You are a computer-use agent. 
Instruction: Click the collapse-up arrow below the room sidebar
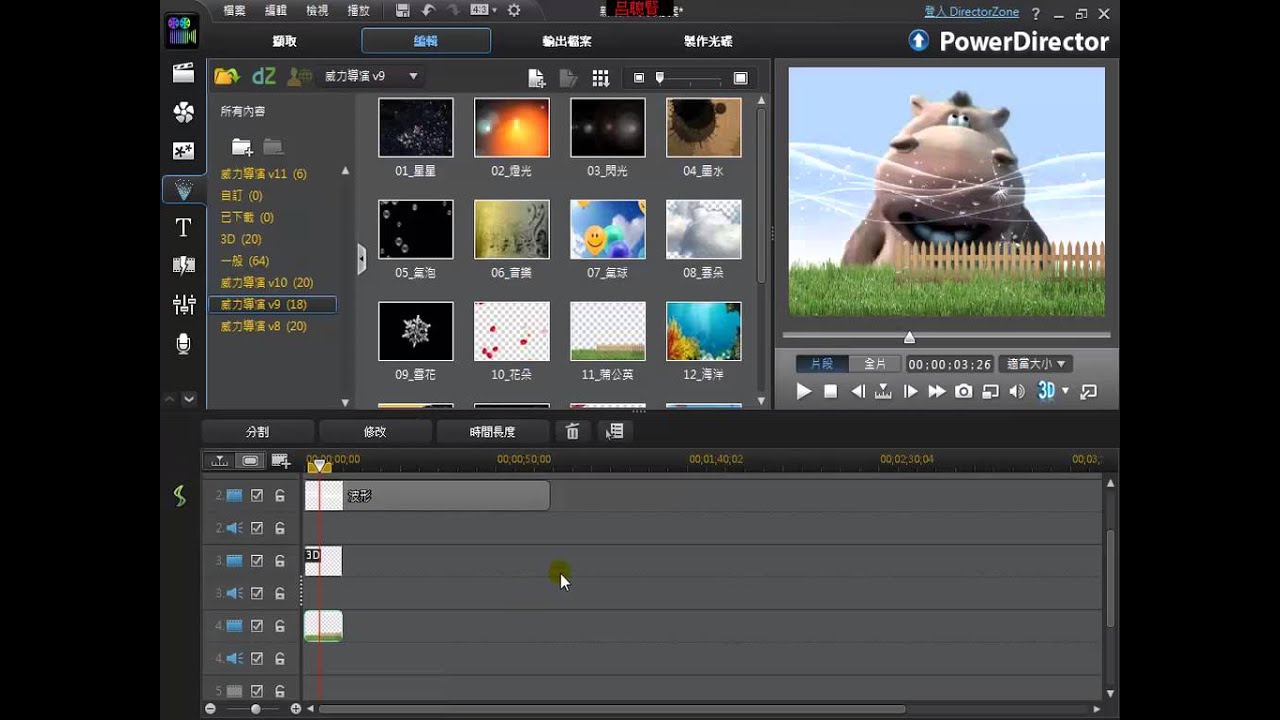pos(169,399)
